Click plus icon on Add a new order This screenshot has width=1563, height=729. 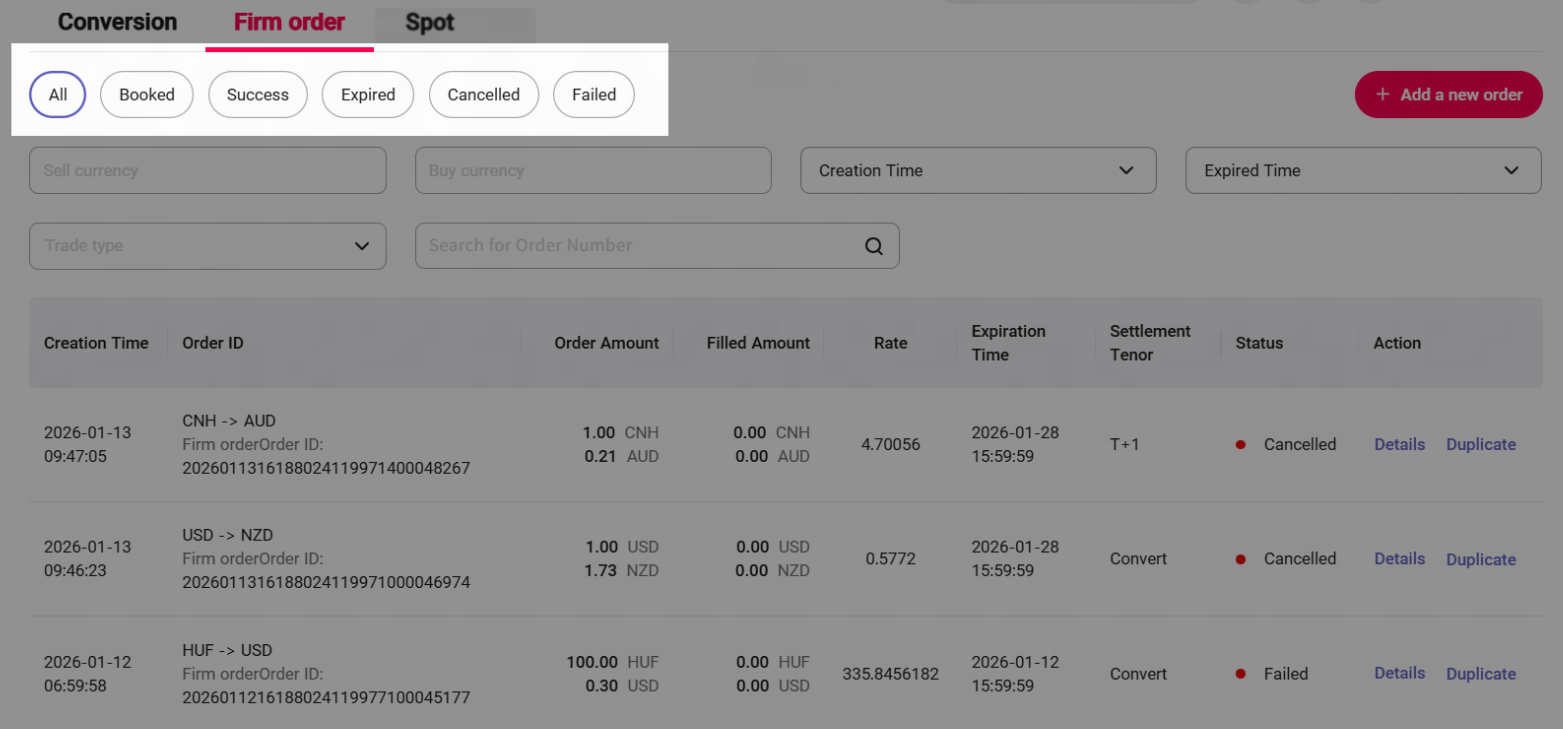[x=1382, y=94]
